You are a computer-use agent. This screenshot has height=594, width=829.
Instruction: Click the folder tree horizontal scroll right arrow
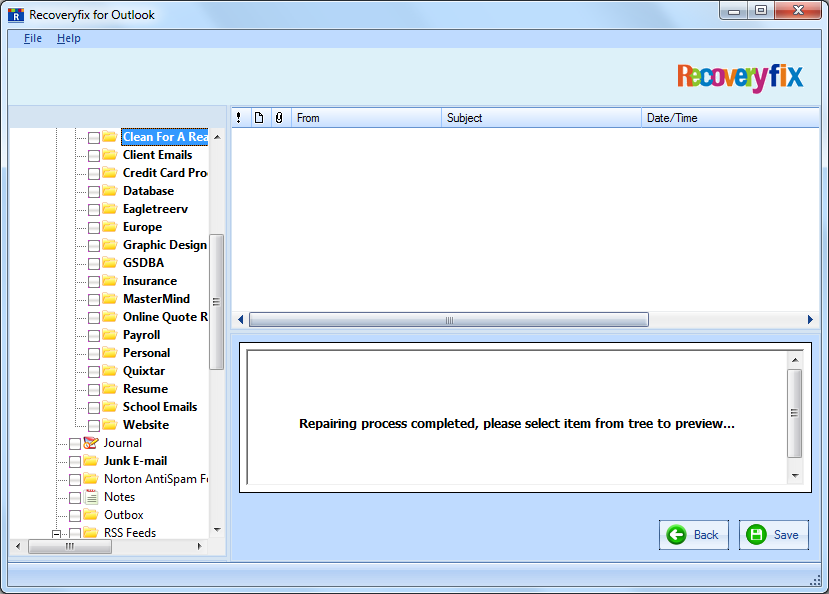(x=199, y=546)
